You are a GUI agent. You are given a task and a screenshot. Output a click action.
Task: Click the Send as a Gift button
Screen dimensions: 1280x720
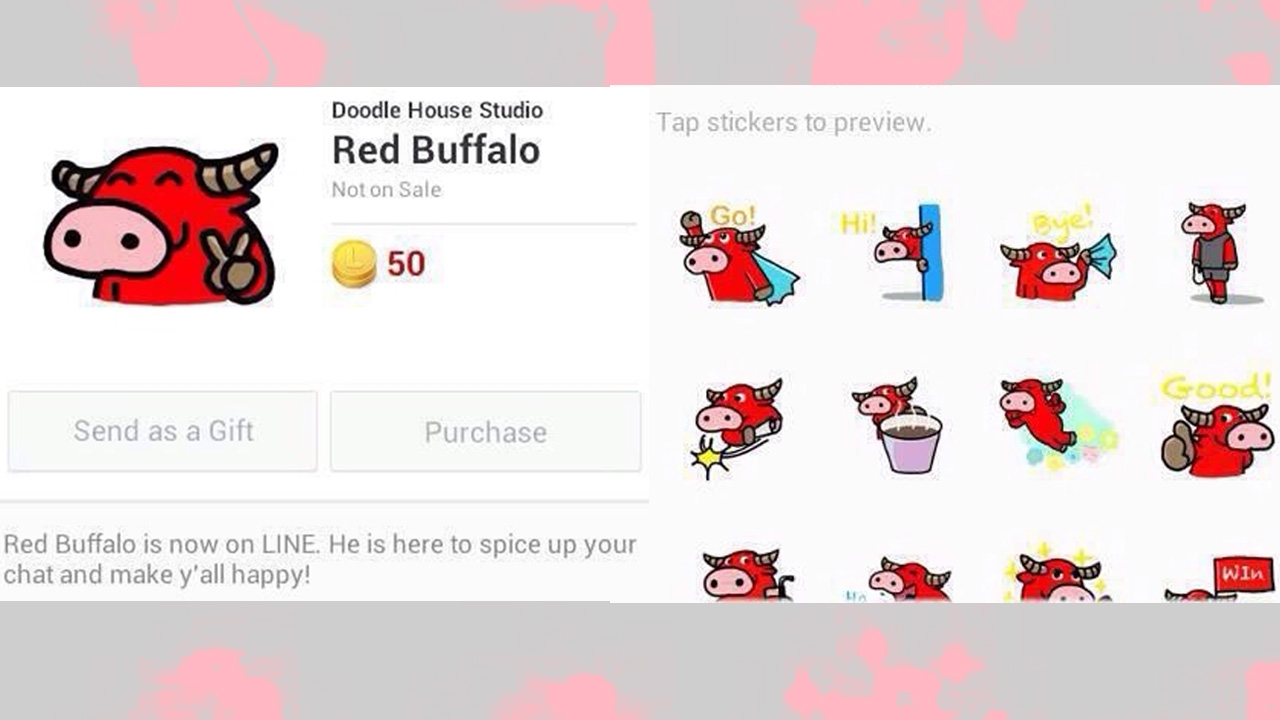(163, 431)
